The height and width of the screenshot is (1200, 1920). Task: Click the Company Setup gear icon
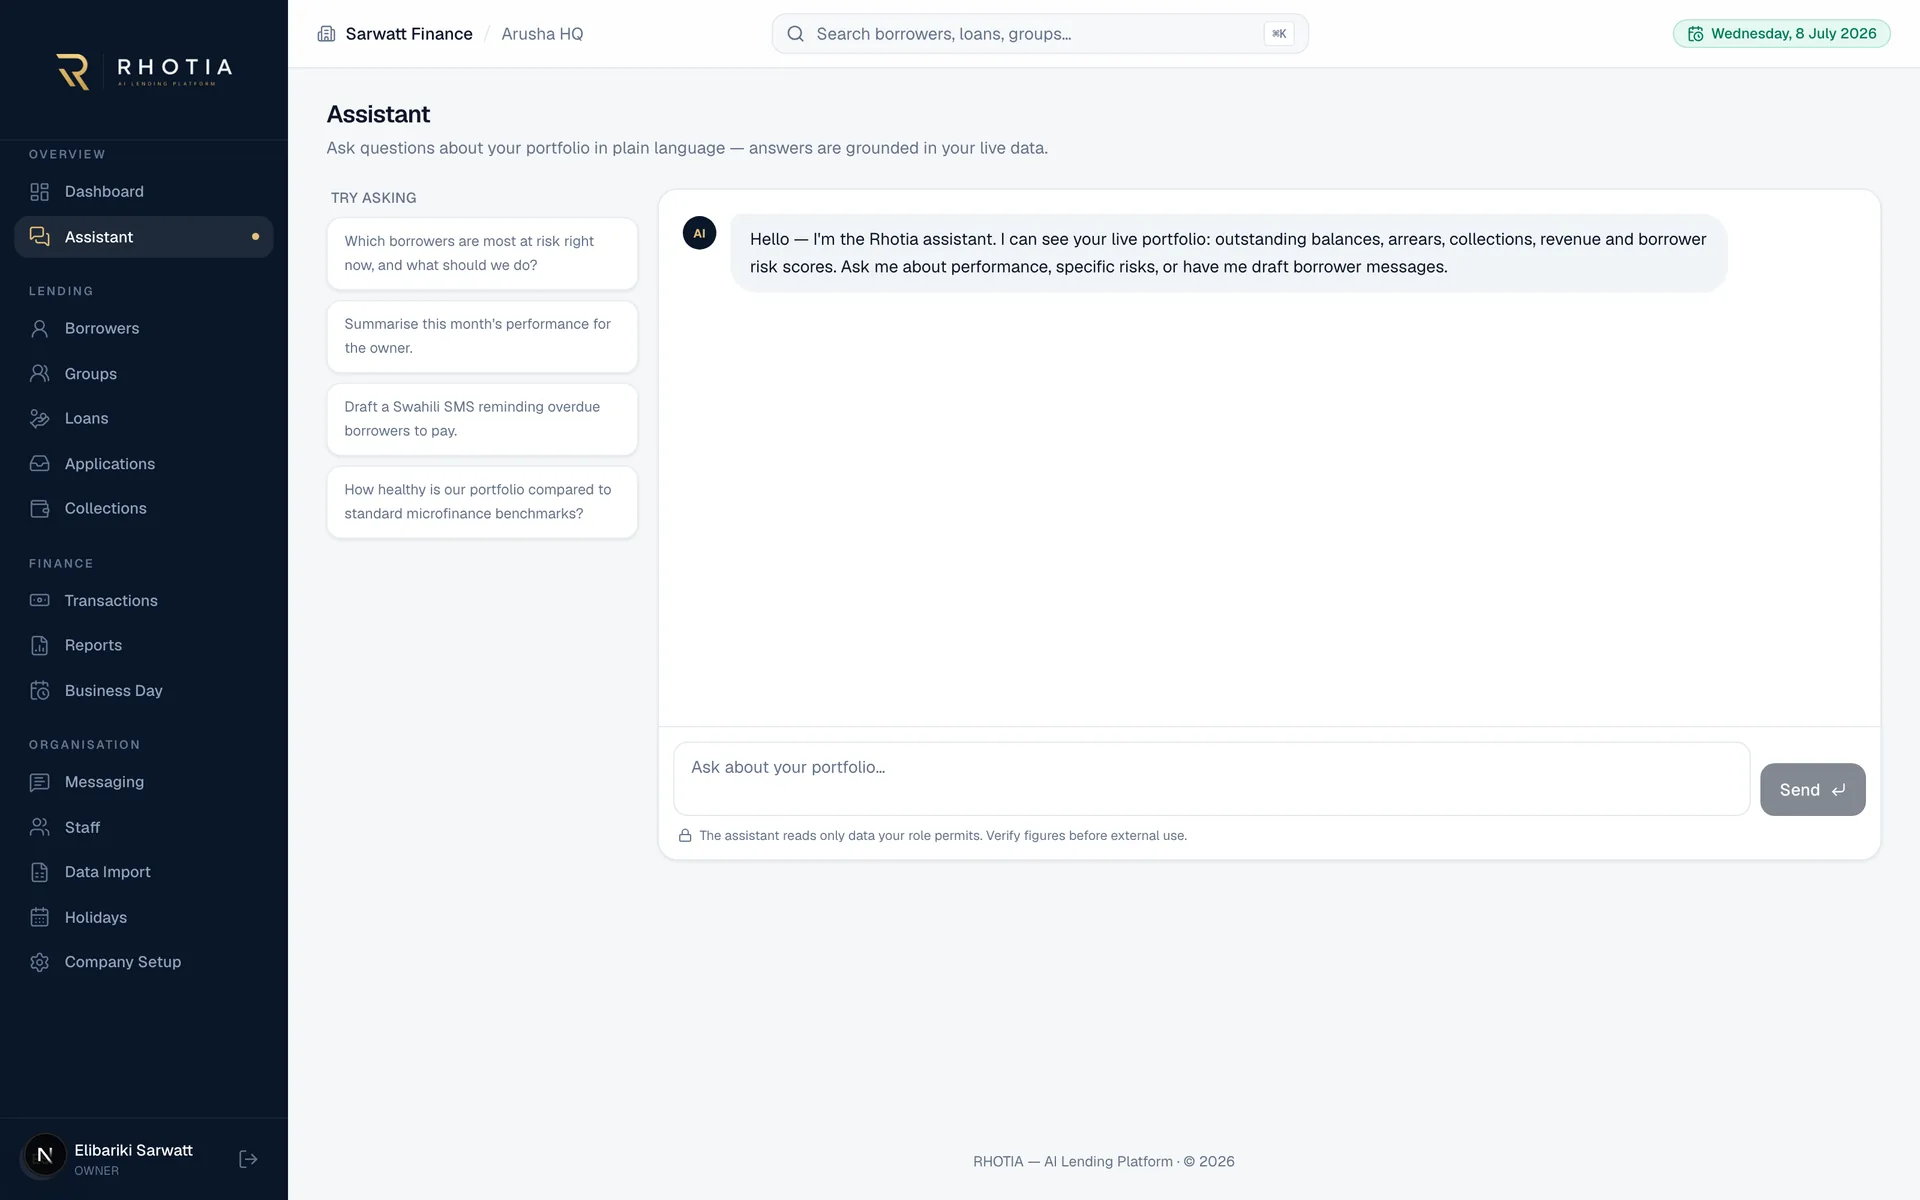tap(40, 962)
